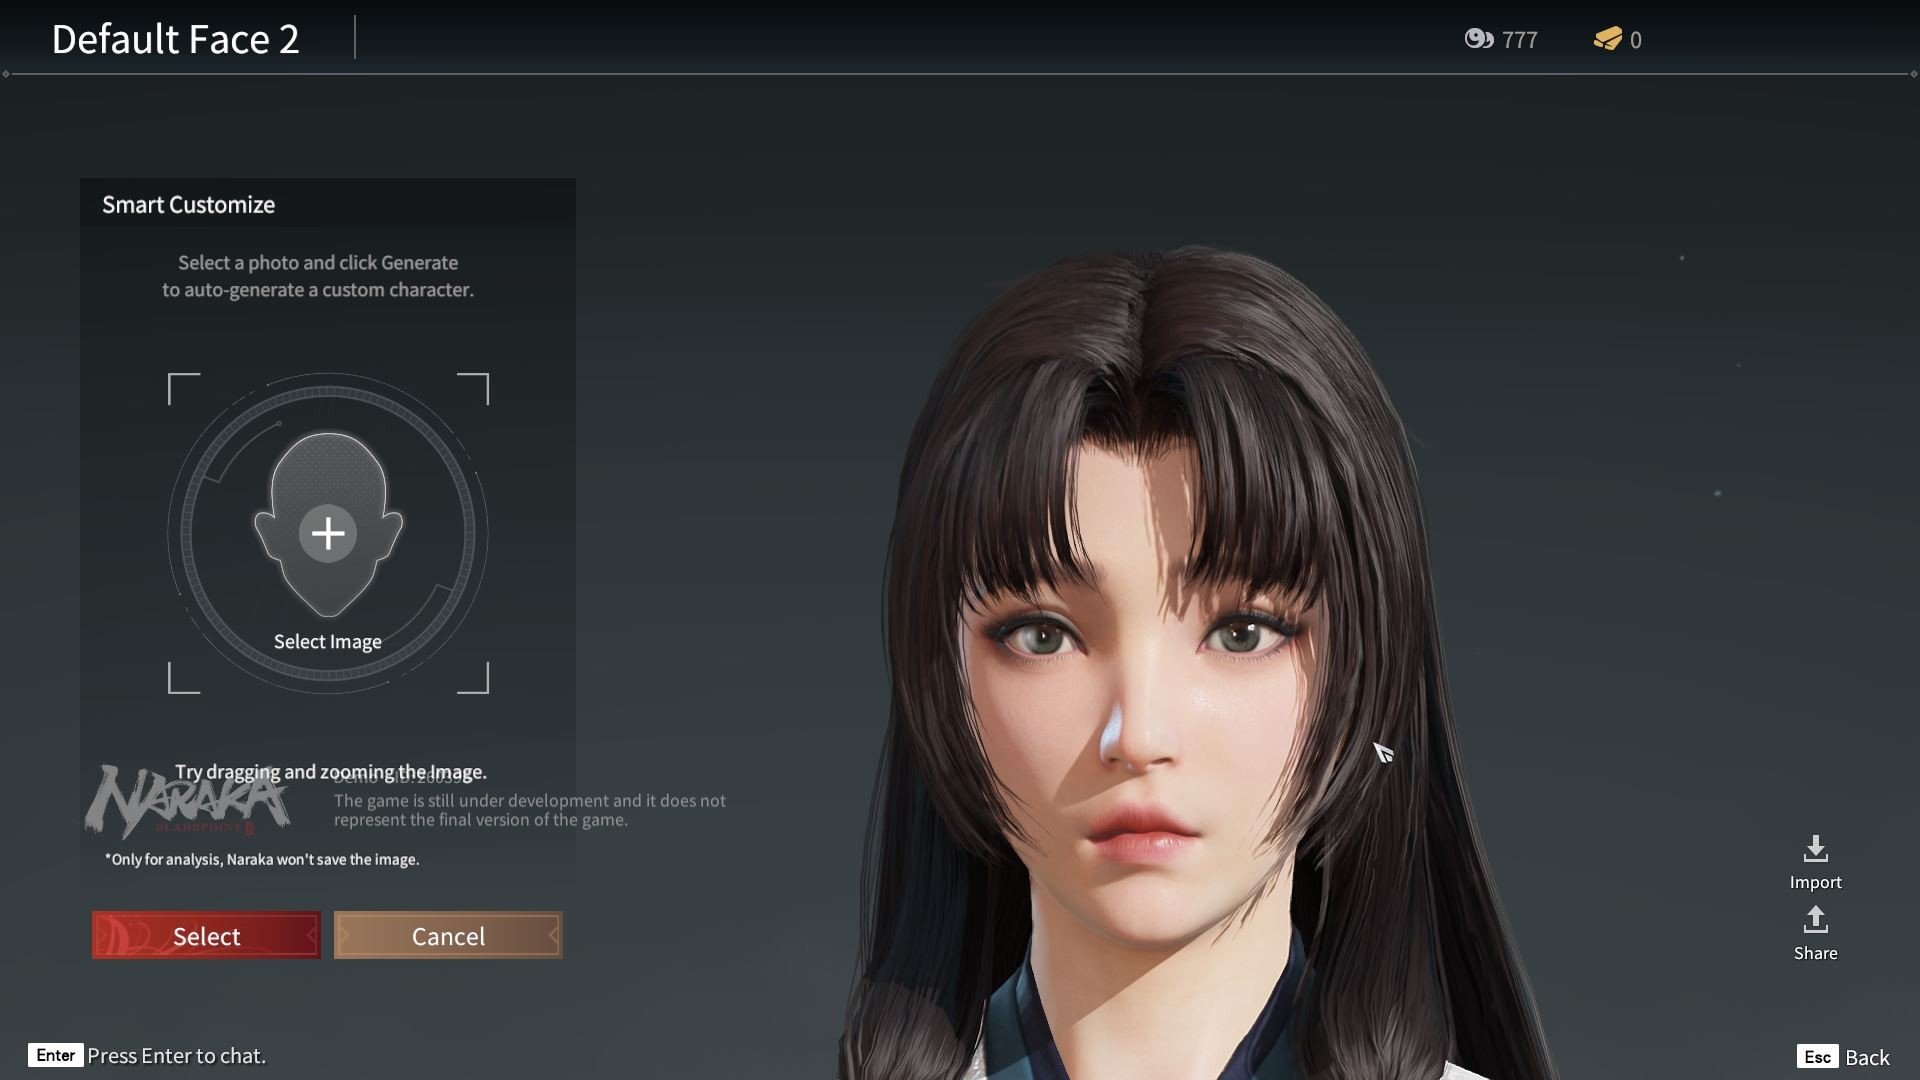The width and height of the screenshot is (1920, 1080).
Task: Click the Share text label
Action: [1815, 953]
